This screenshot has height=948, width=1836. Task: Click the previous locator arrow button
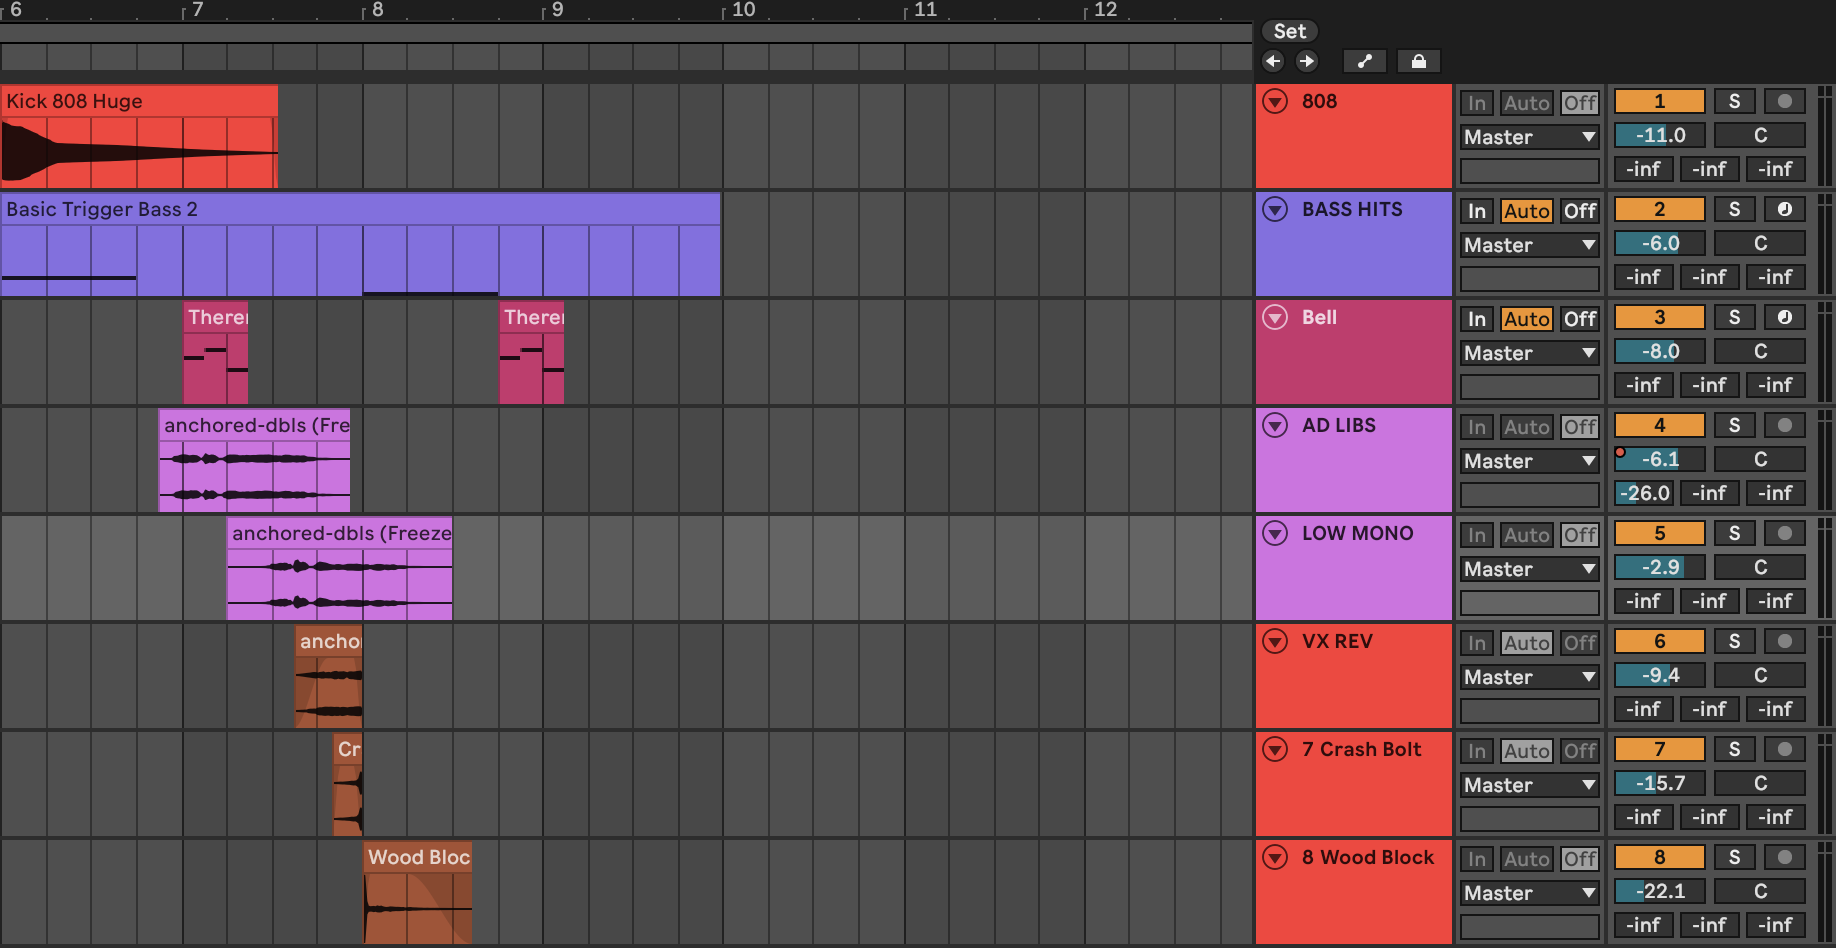(x=1272, y=61)
